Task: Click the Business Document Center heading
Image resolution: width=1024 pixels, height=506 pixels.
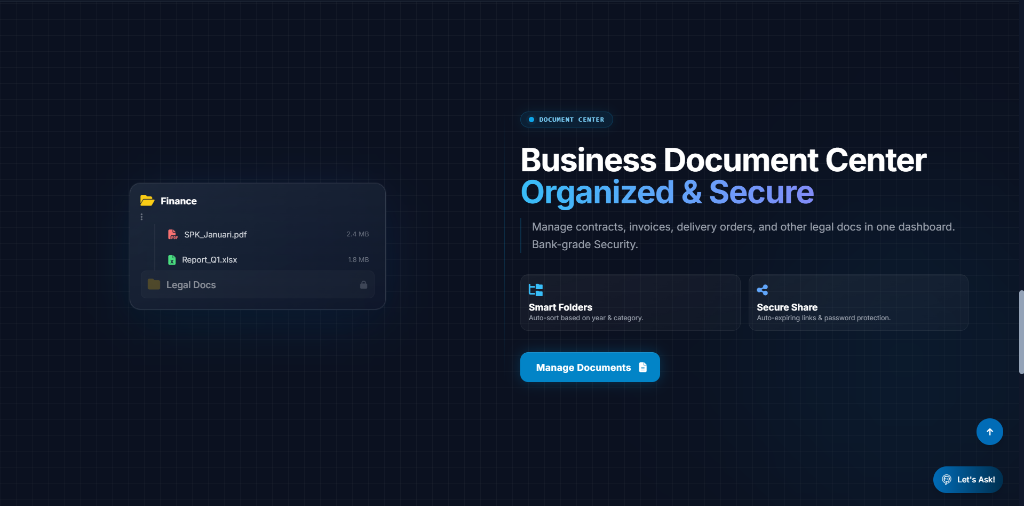Action: click(724, 160)
